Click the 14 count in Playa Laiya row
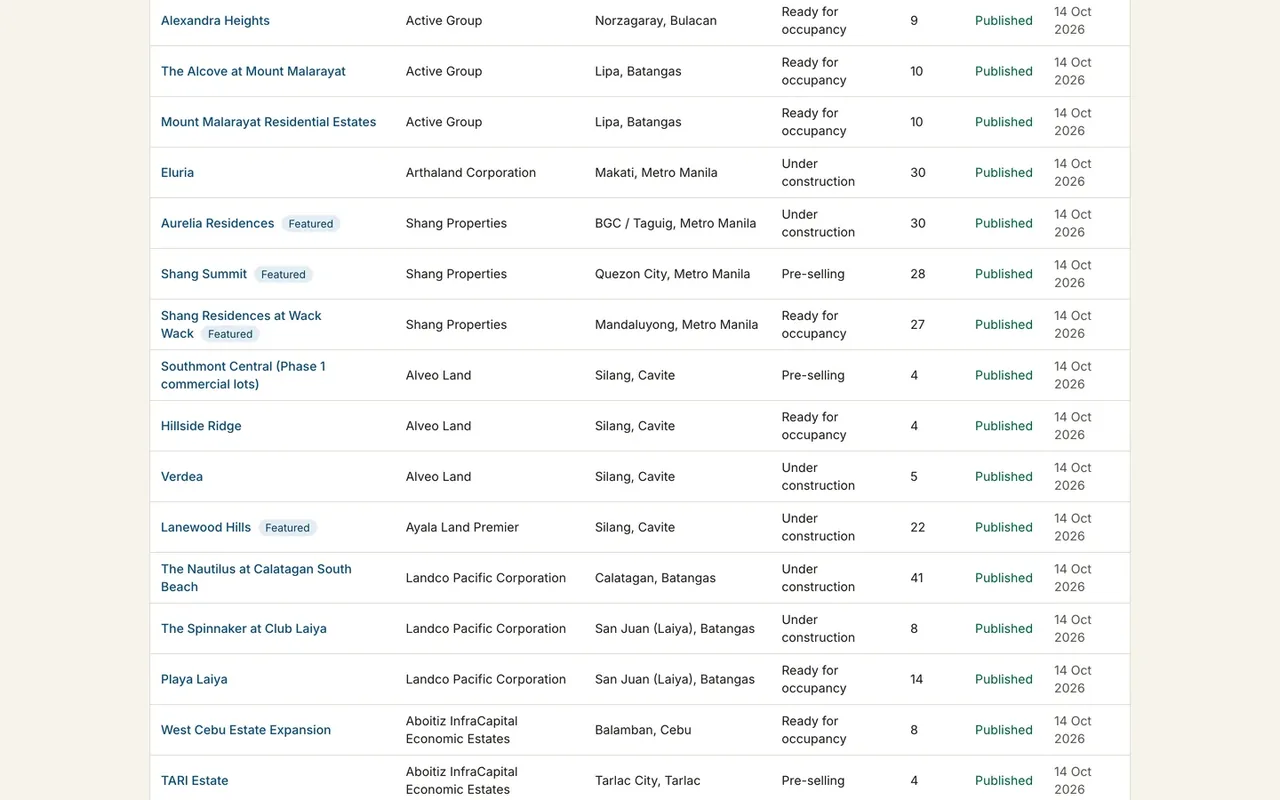 [917, 680]
